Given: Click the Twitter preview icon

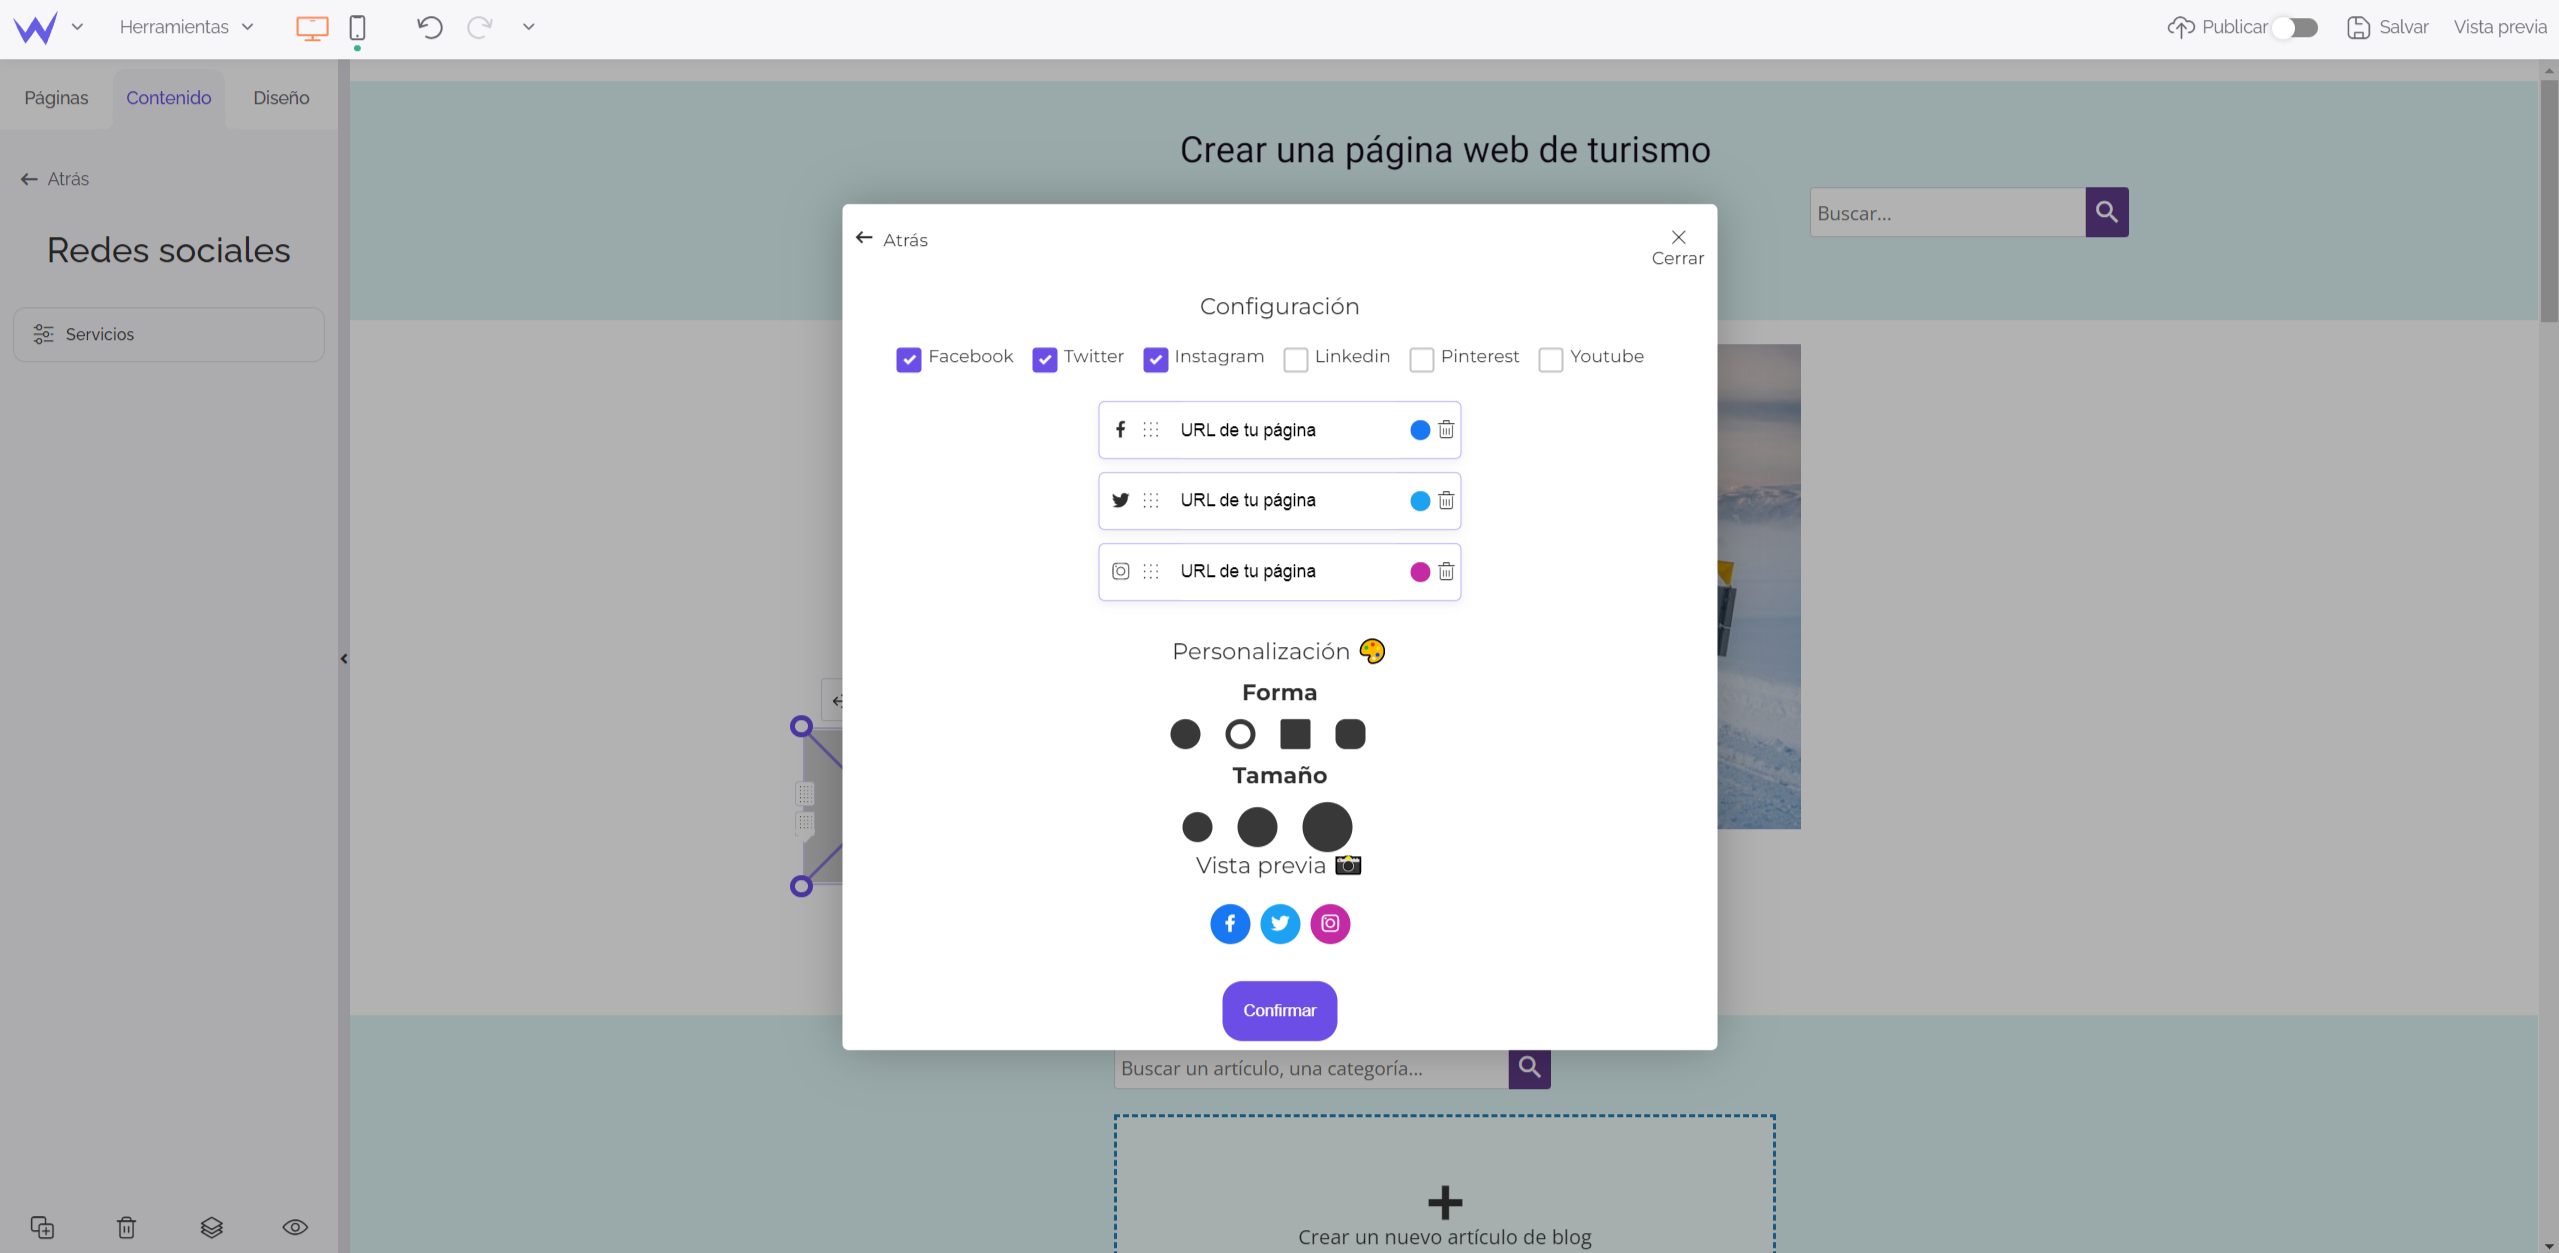Looking at the screenshot, I should (x=1280, y=924).
